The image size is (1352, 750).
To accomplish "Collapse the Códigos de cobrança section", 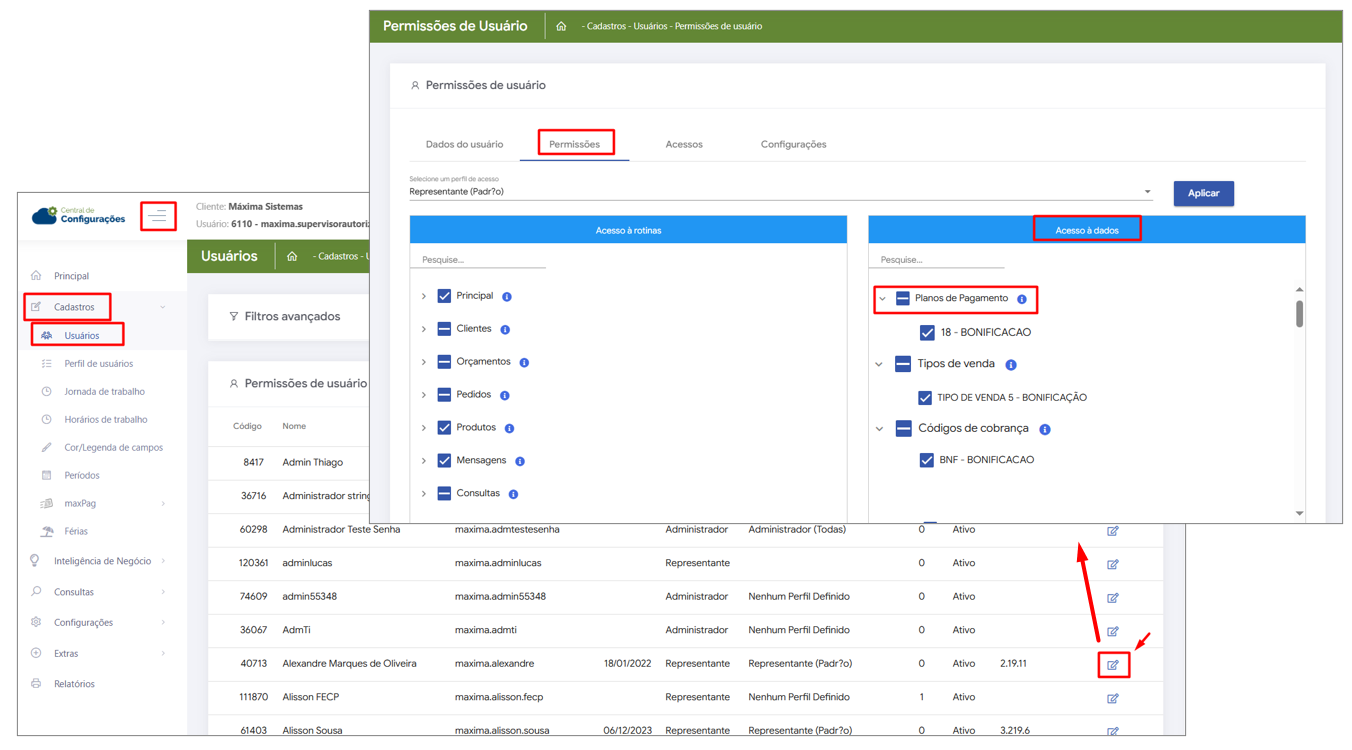I will pyautogui.click(x=880, y=429).
